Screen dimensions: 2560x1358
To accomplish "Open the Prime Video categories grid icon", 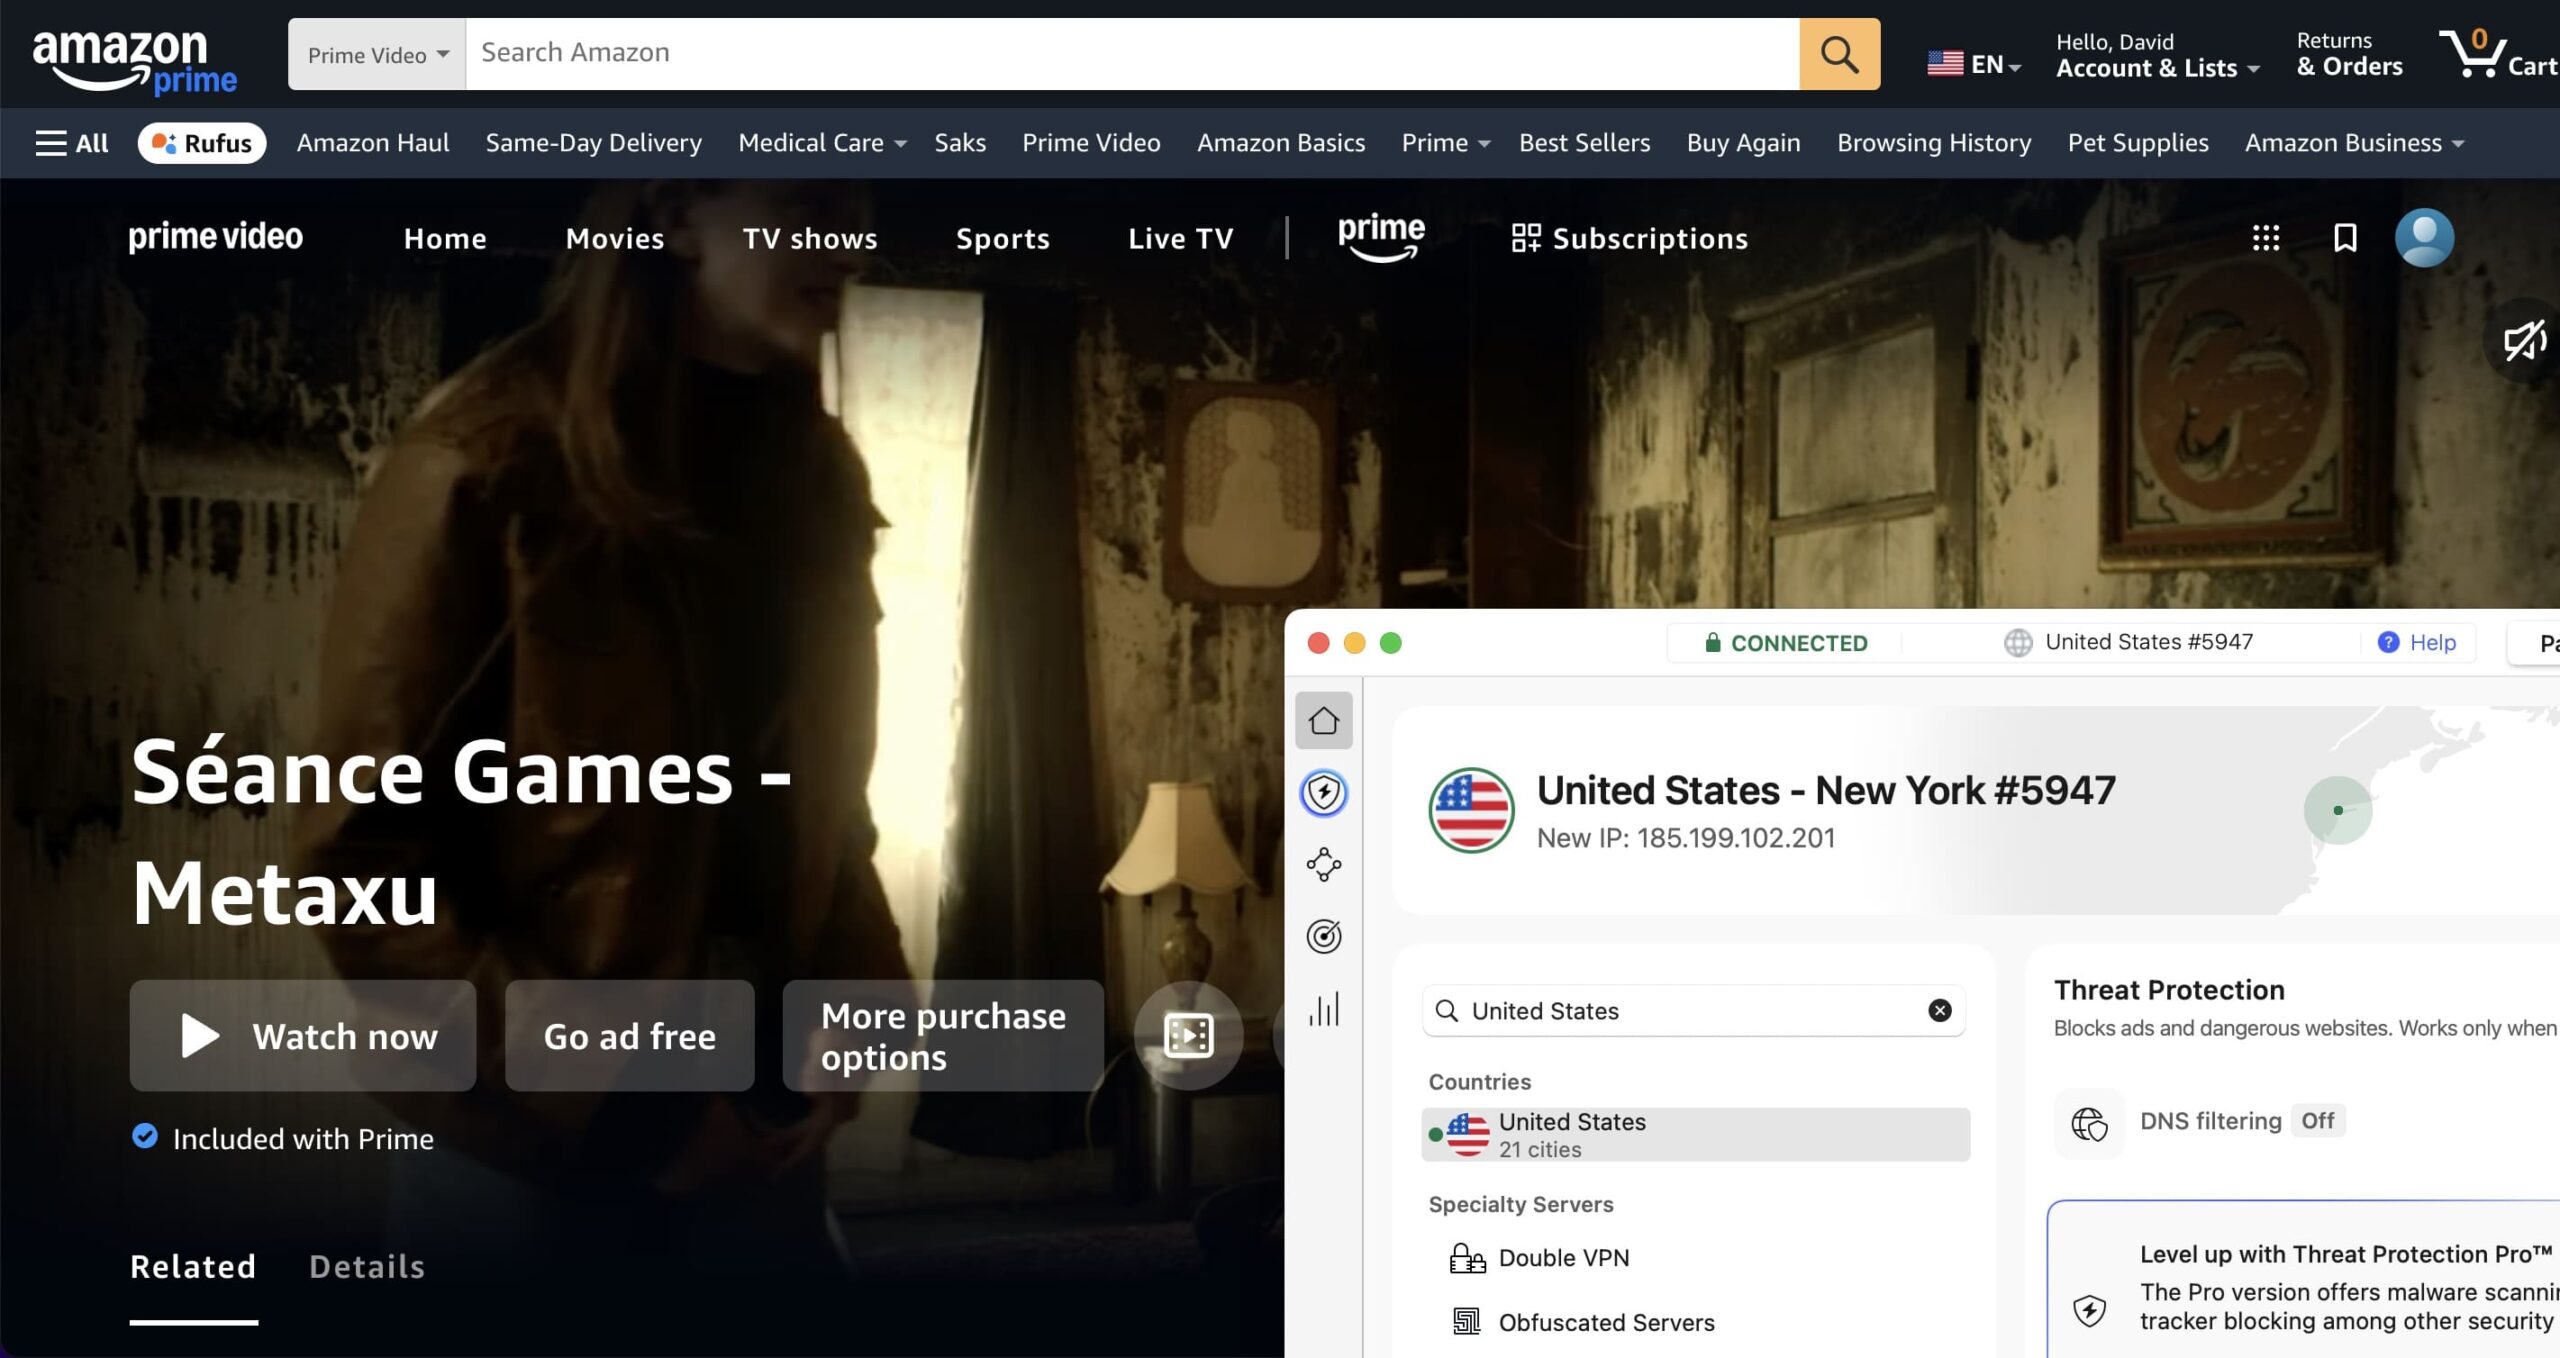I will [x=2267, y=237].
